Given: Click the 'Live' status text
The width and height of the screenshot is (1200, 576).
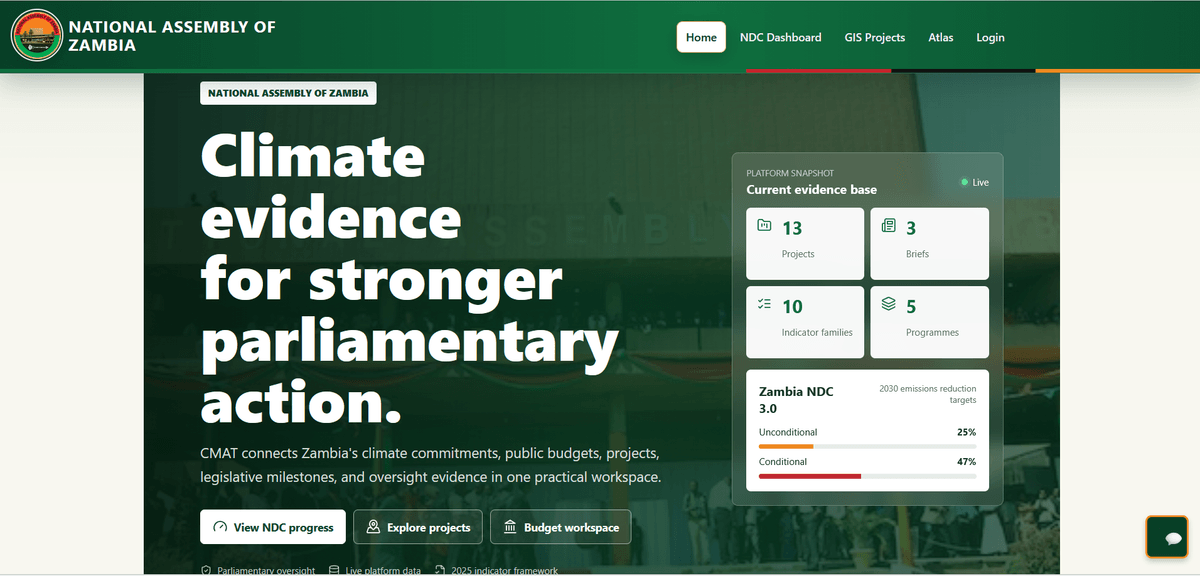Looking at the screenshot, I should [981, 182].
